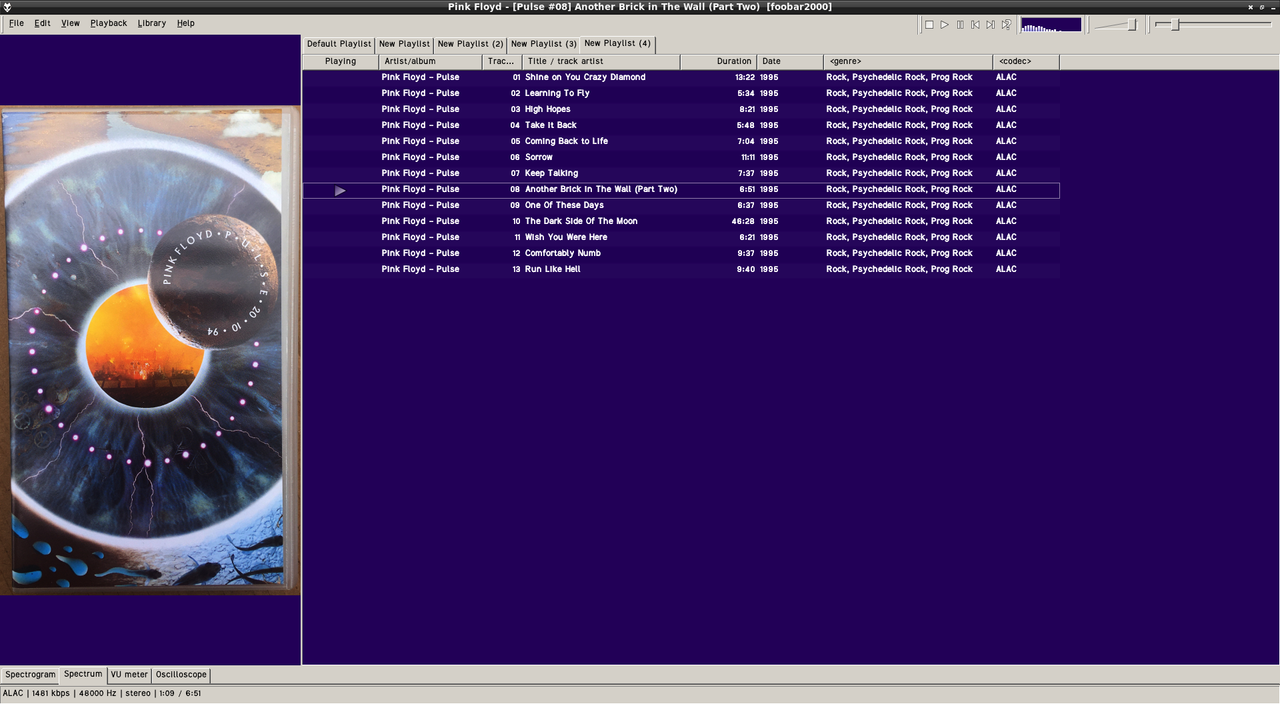The width and height of the screenshot is (1280, 704).
Task: Stop playback with the Stop button
Action: click(x=929, y=24)
